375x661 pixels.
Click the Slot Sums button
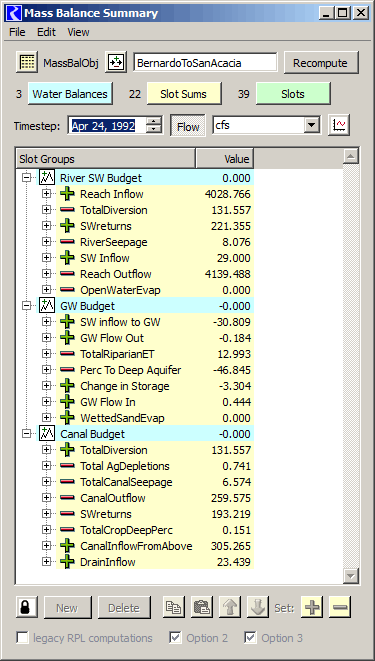pos(184,94)
